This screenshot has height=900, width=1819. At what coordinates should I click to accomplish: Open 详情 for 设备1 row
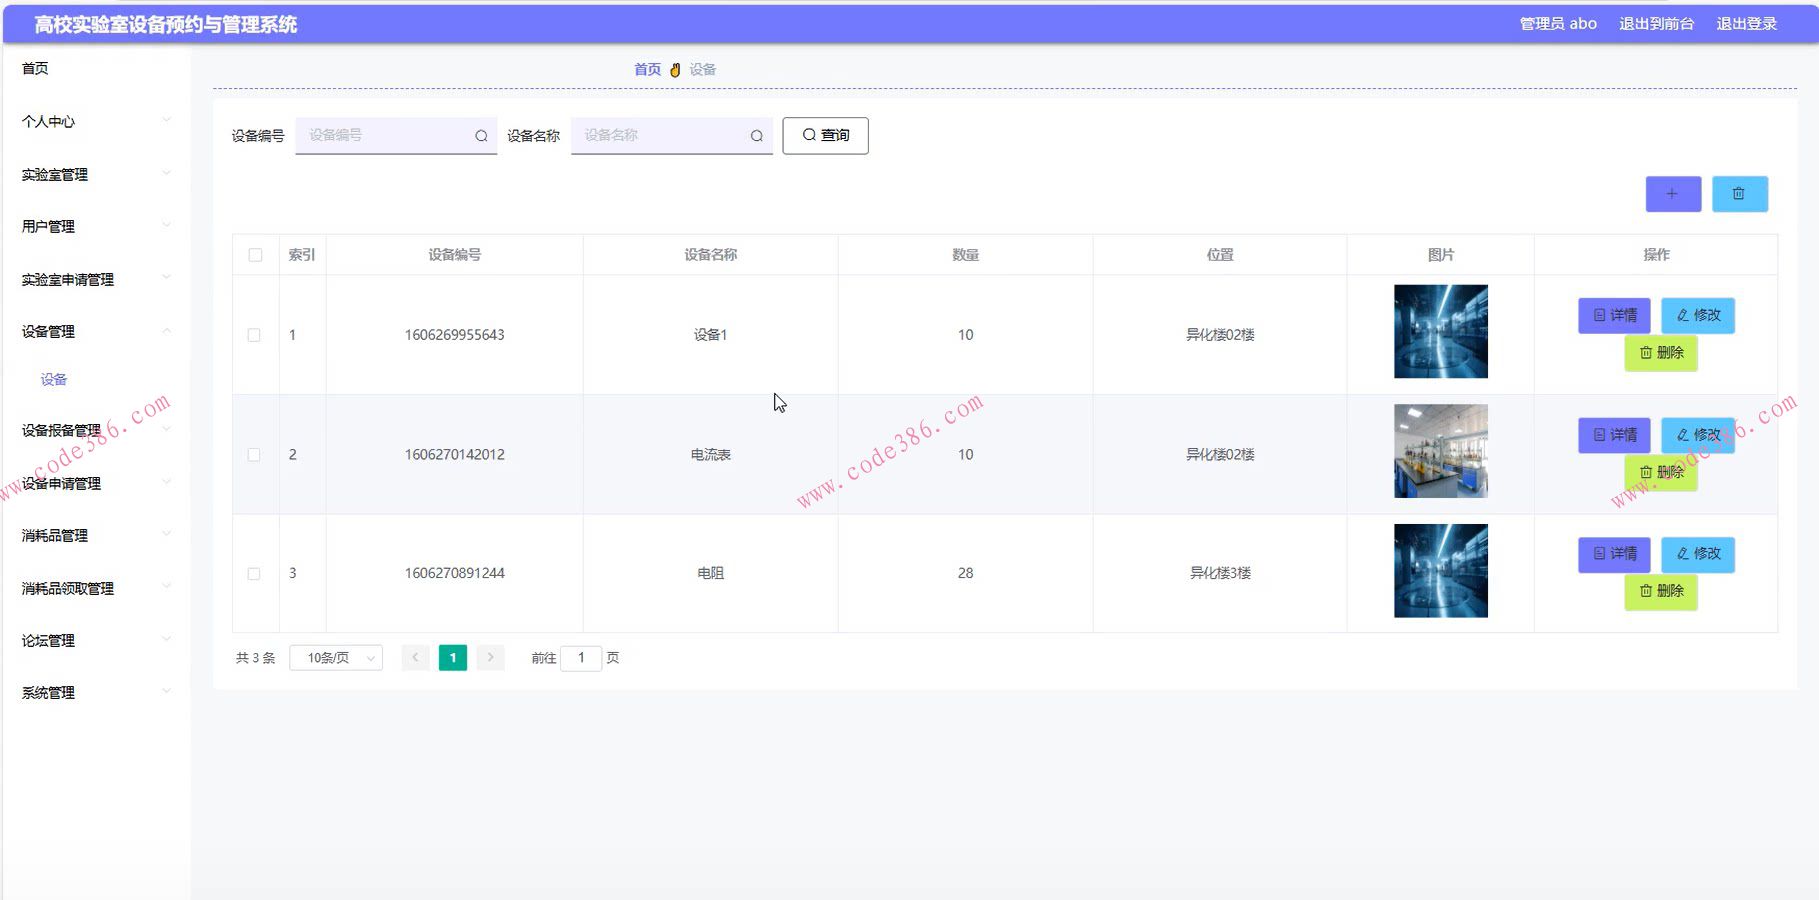coord(1614,315)
